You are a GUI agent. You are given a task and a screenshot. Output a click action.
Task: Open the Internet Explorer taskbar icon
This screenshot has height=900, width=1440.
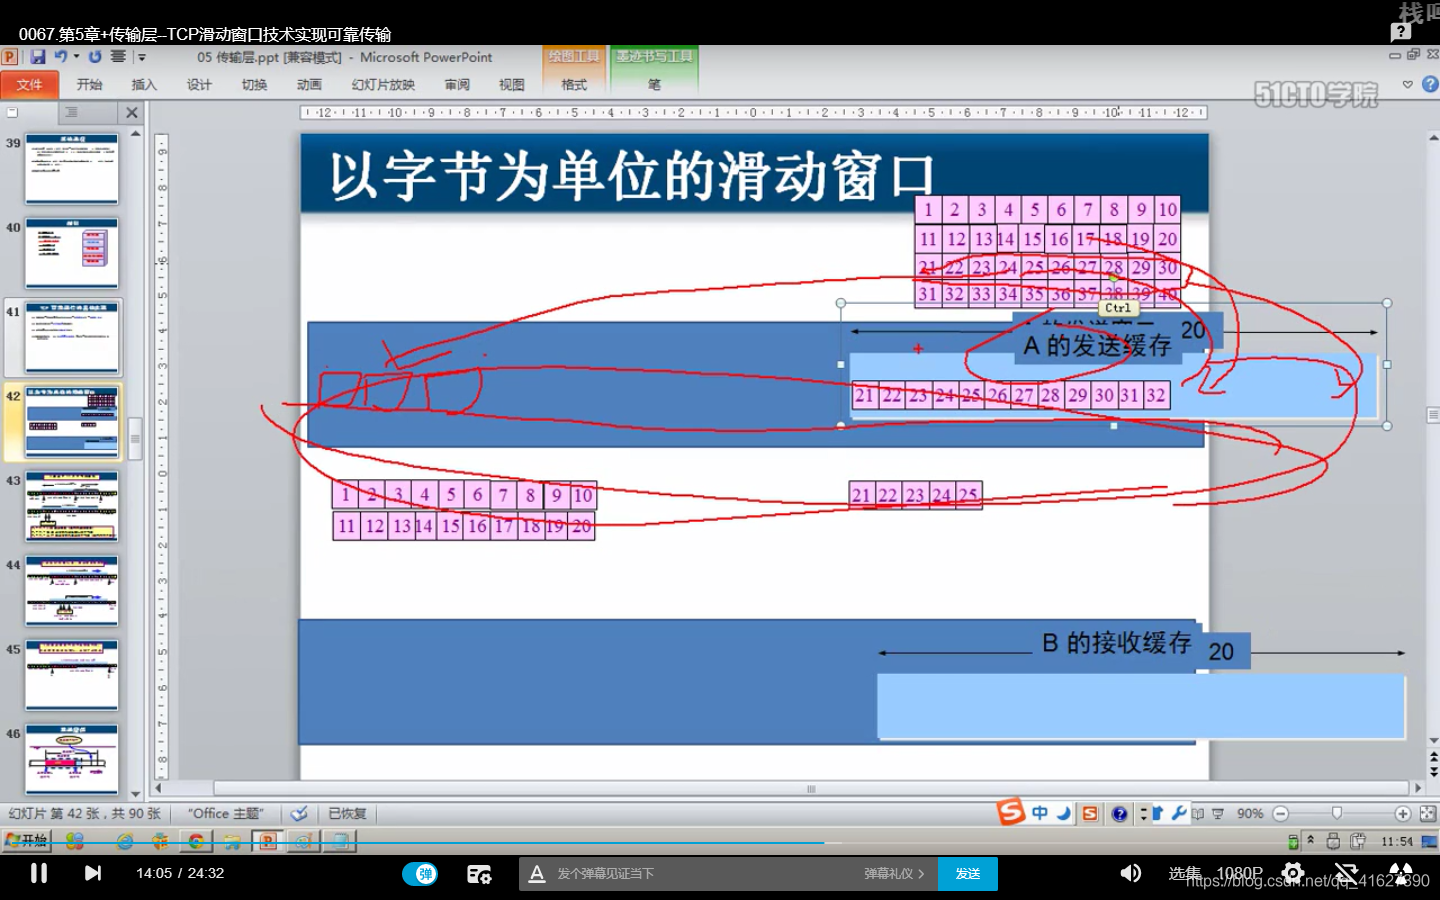click(x=125, y=841)
